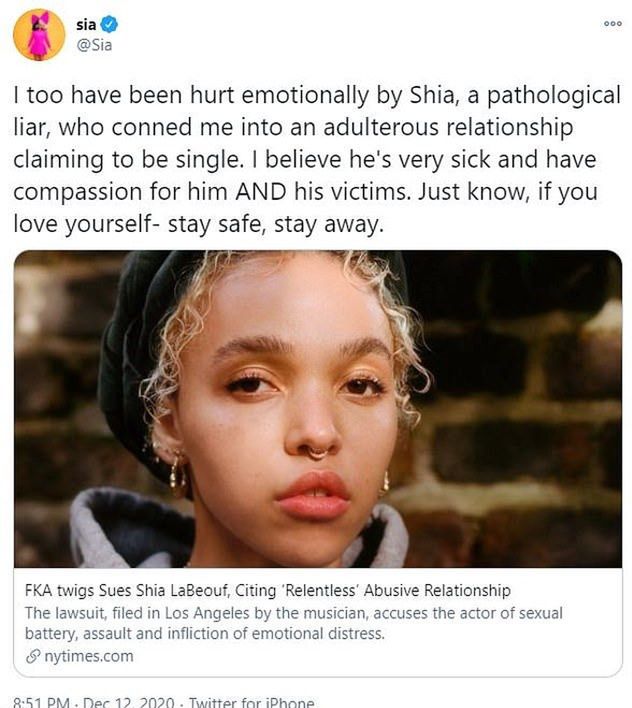Click the display name "sia"
Image resolution: width=632 pixels, height=708 pixels.
(87, 23)
